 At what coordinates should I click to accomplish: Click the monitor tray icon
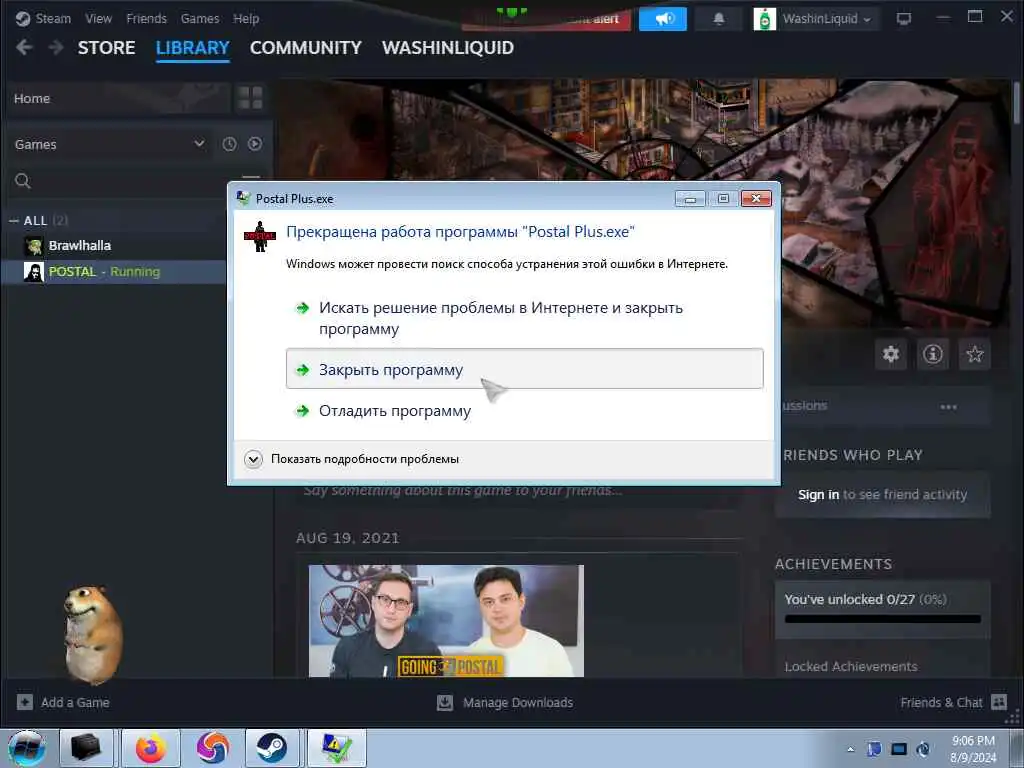[x=899, y=750]
